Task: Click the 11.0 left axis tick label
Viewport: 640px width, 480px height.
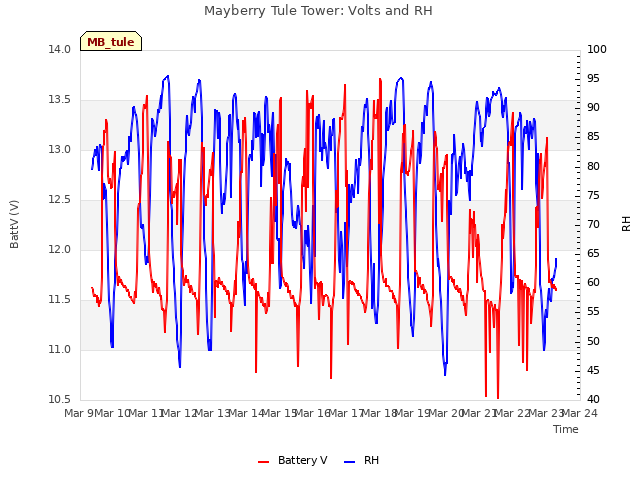Action: [x=60, y=349]
